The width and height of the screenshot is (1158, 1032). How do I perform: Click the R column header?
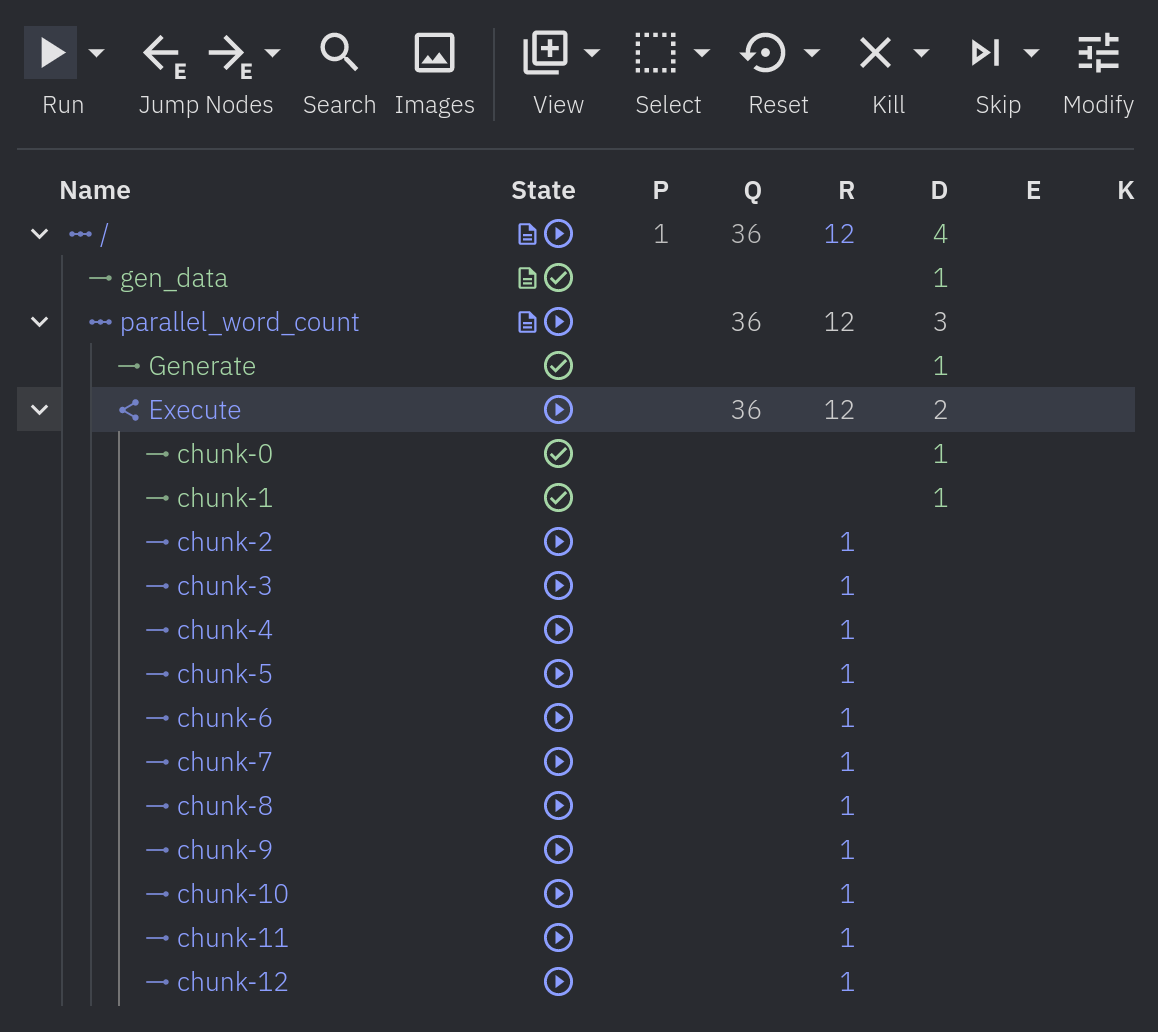846,191
